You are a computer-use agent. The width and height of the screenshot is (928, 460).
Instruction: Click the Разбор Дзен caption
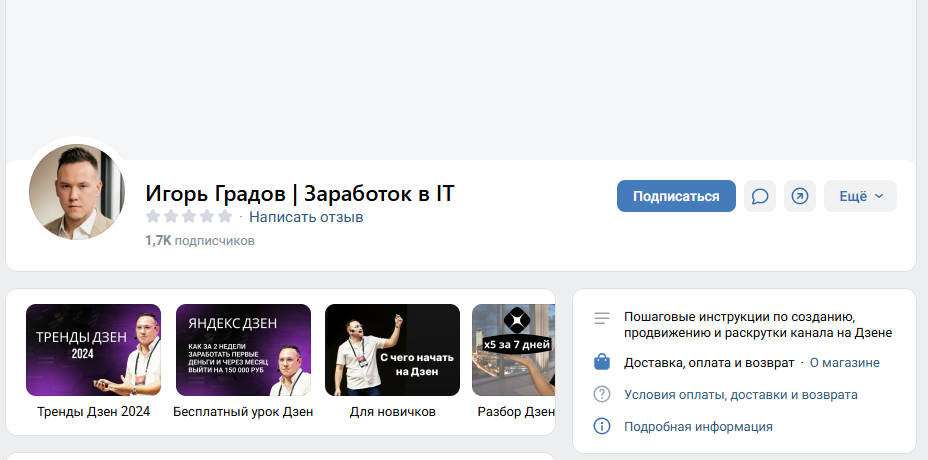point(516,411)
